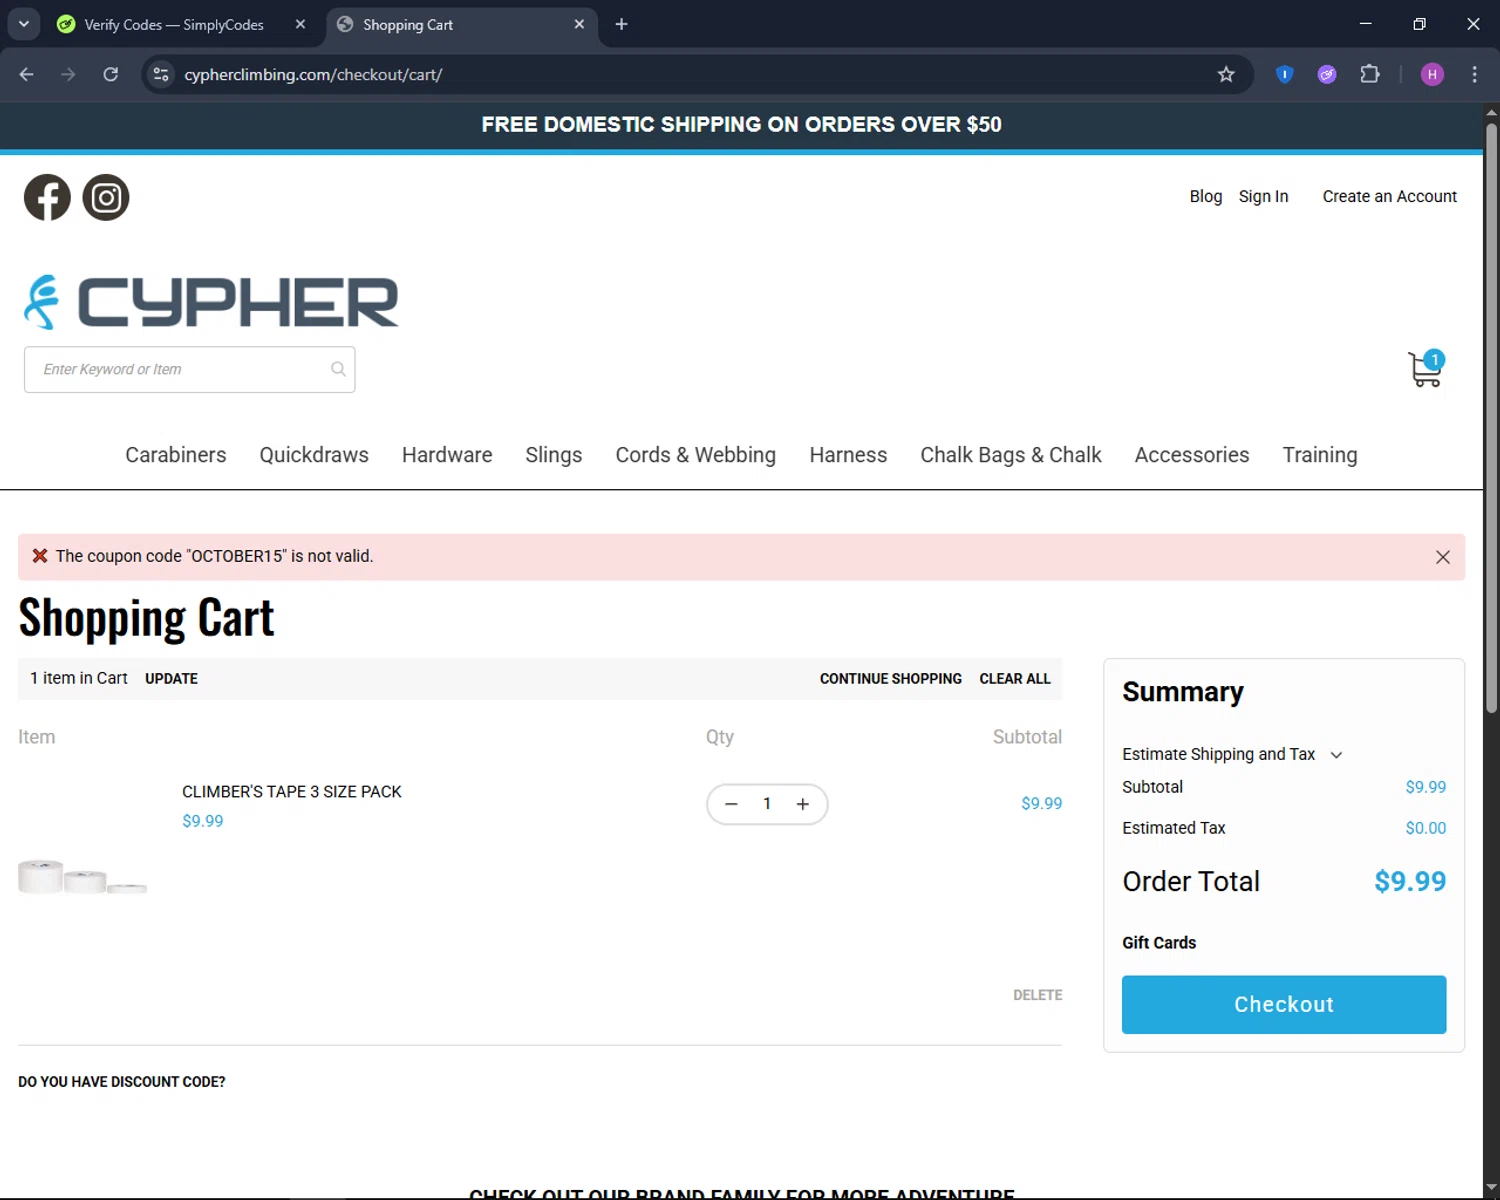Image resolution: width=1500 pixels, height=1200 pixels.
Task: Close the Verify Codes SimplyCodes tab
Action: (300, 24)
